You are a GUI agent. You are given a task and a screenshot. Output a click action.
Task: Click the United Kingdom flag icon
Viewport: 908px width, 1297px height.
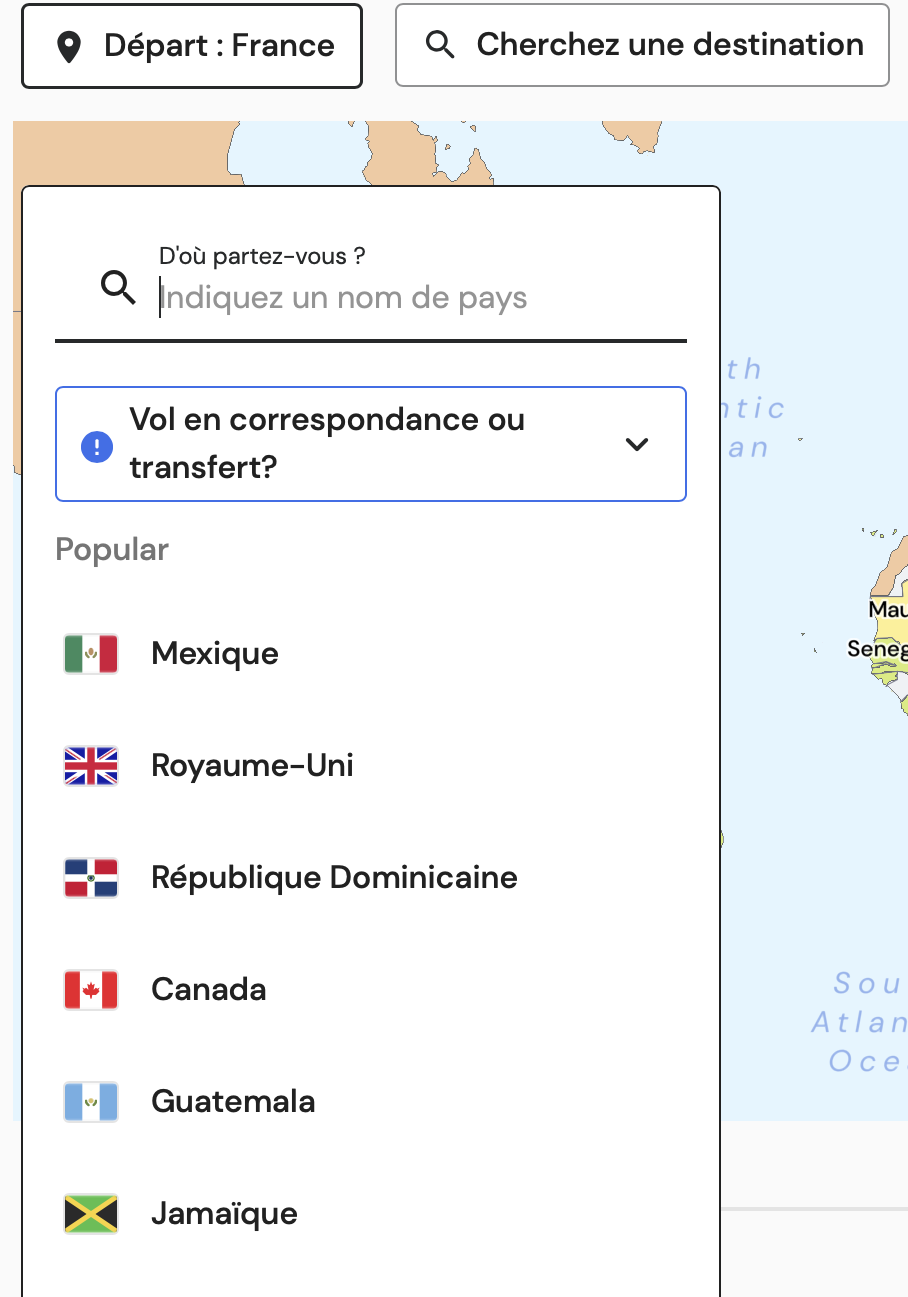pyautogui.click(x=91, y=766)
